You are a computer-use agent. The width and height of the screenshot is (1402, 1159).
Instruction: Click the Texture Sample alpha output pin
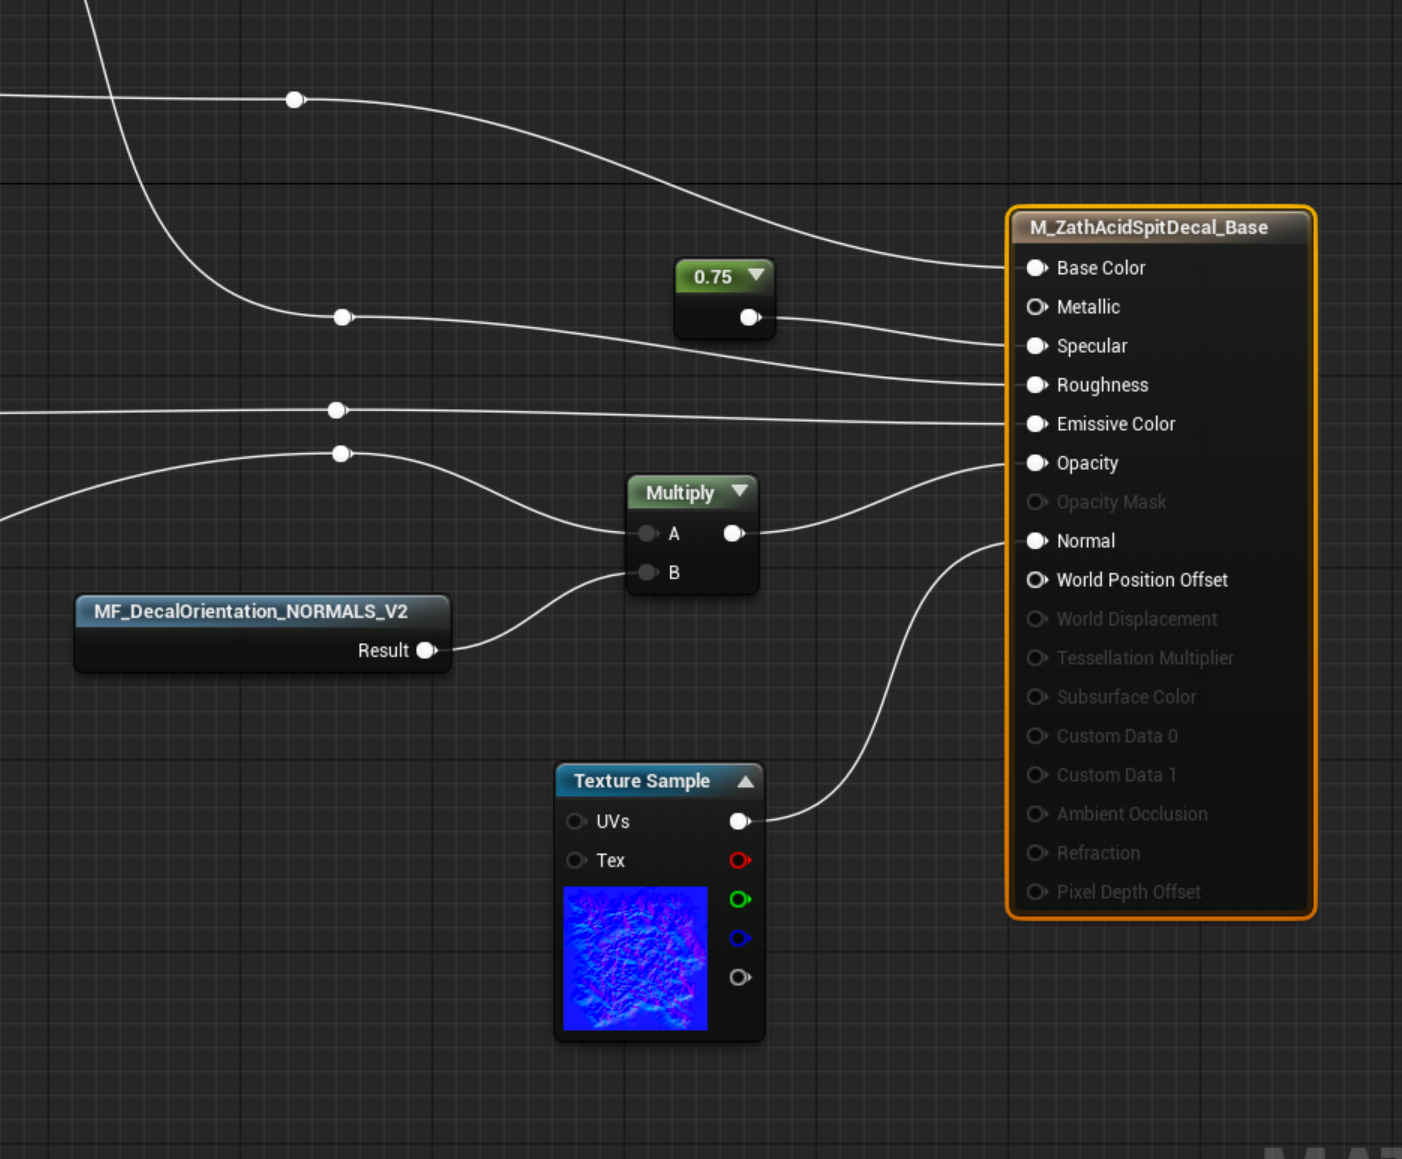pyautogui.click(x=739, y=977)
